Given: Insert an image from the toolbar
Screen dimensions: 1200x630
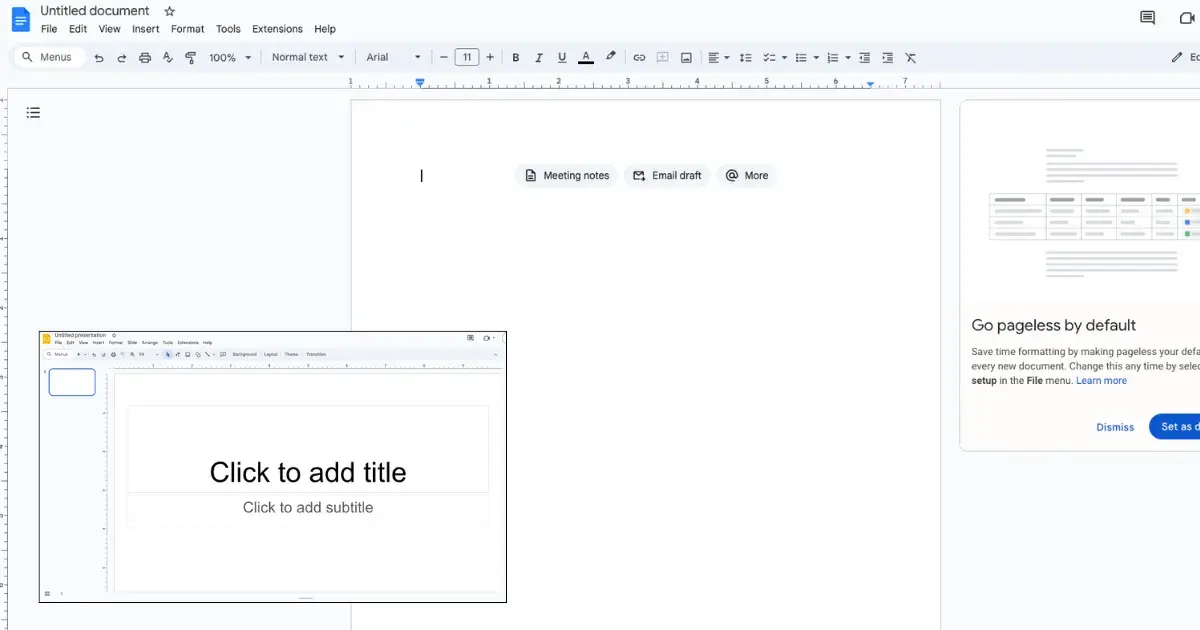Looking at the screenshot, I should [x=687, y=58].
